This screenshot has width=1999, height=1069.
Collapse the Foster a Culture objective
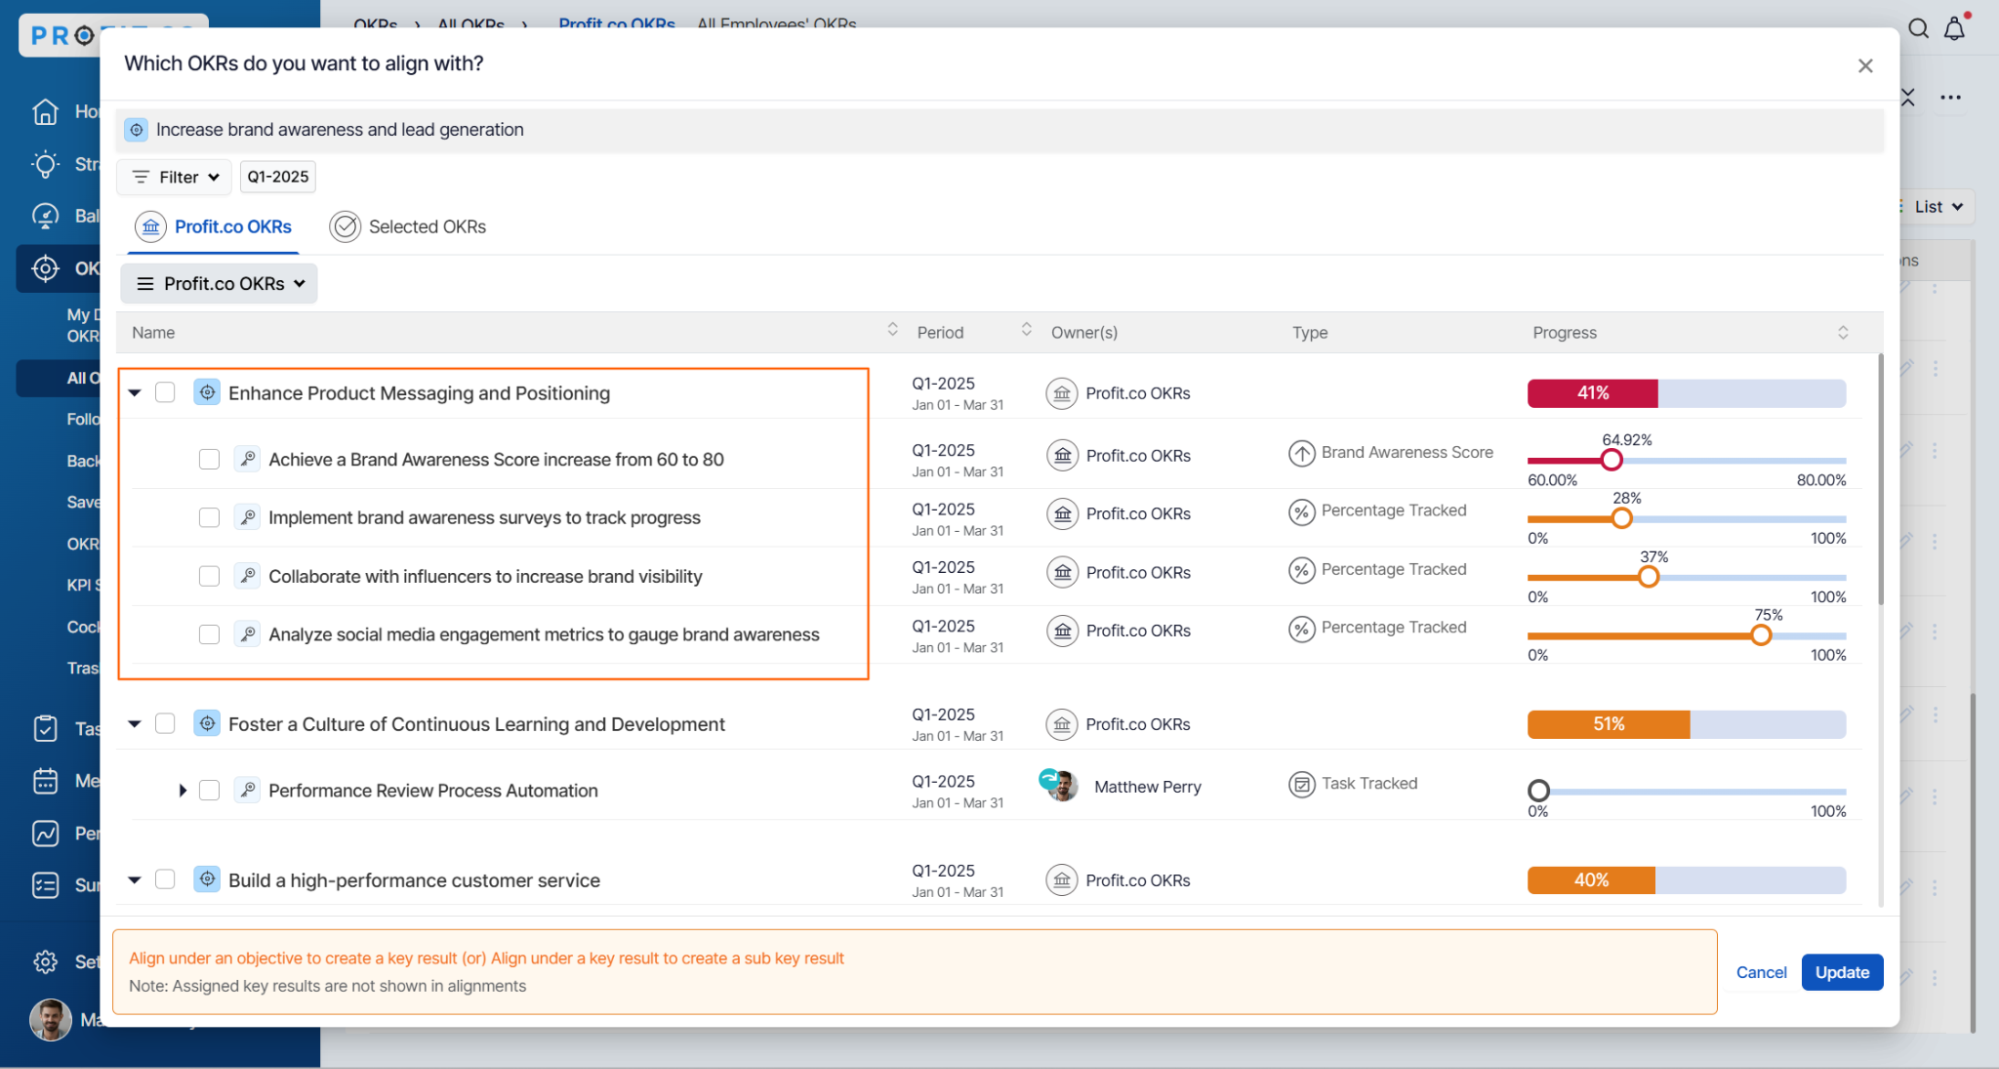[x=135, y=723]
